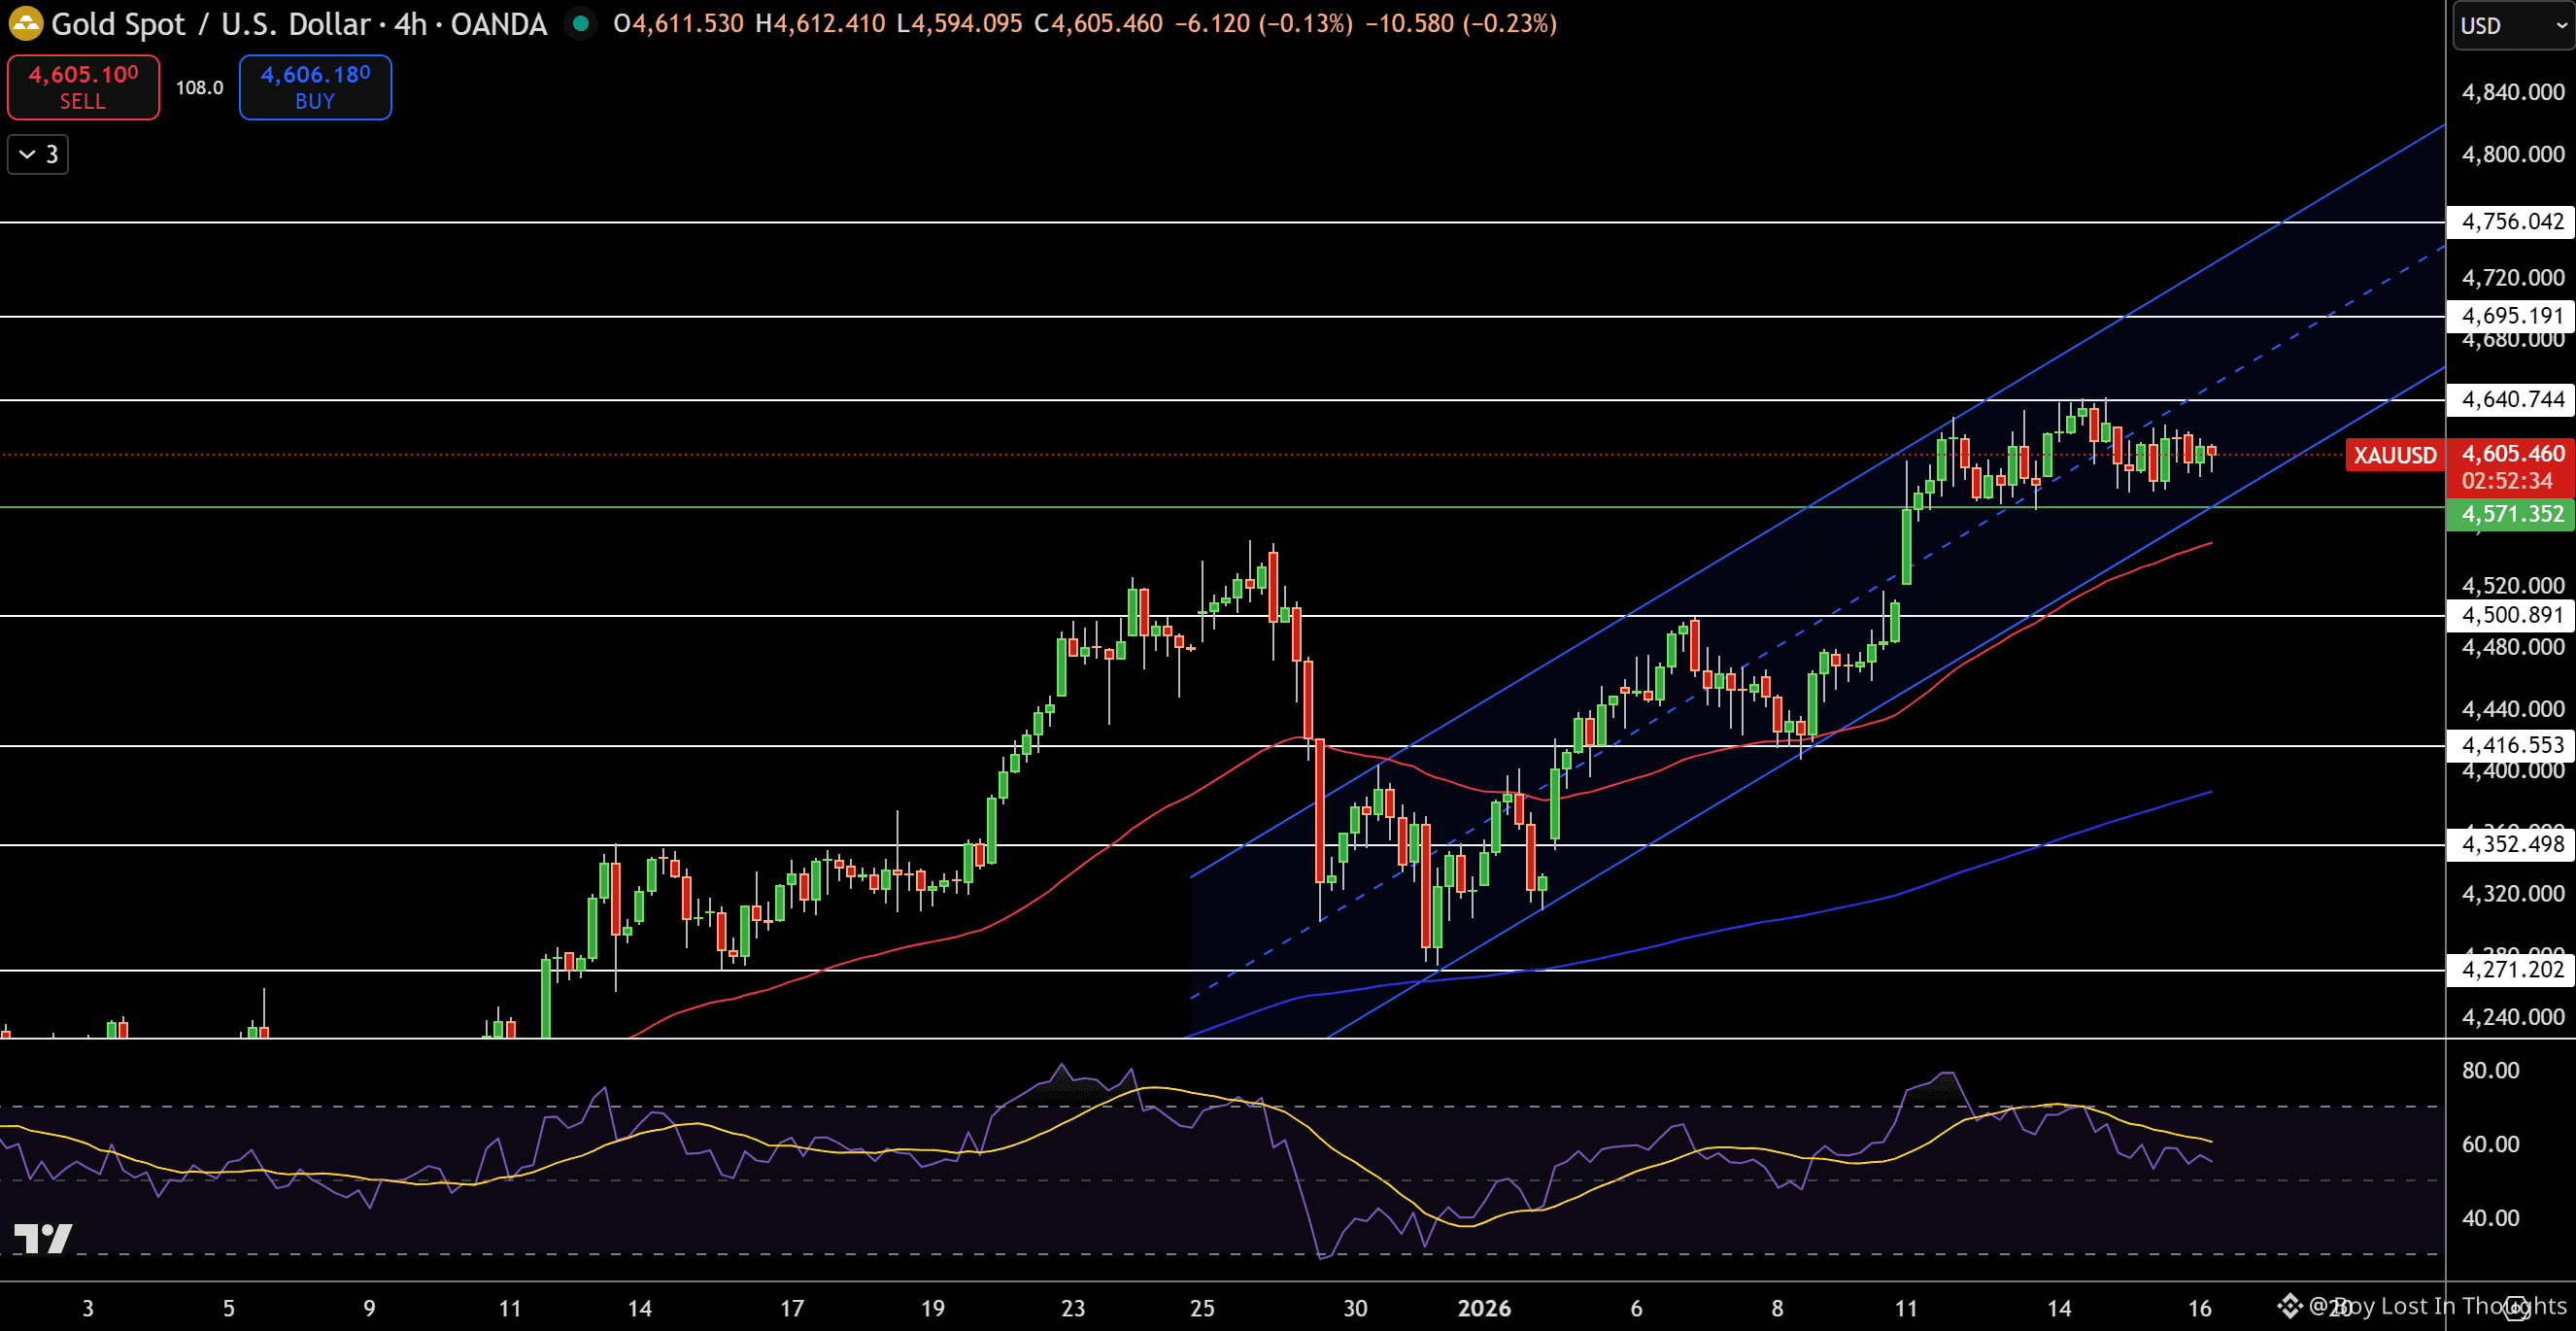
Task: Click the green market open status dot
Action: pos(580,23)
